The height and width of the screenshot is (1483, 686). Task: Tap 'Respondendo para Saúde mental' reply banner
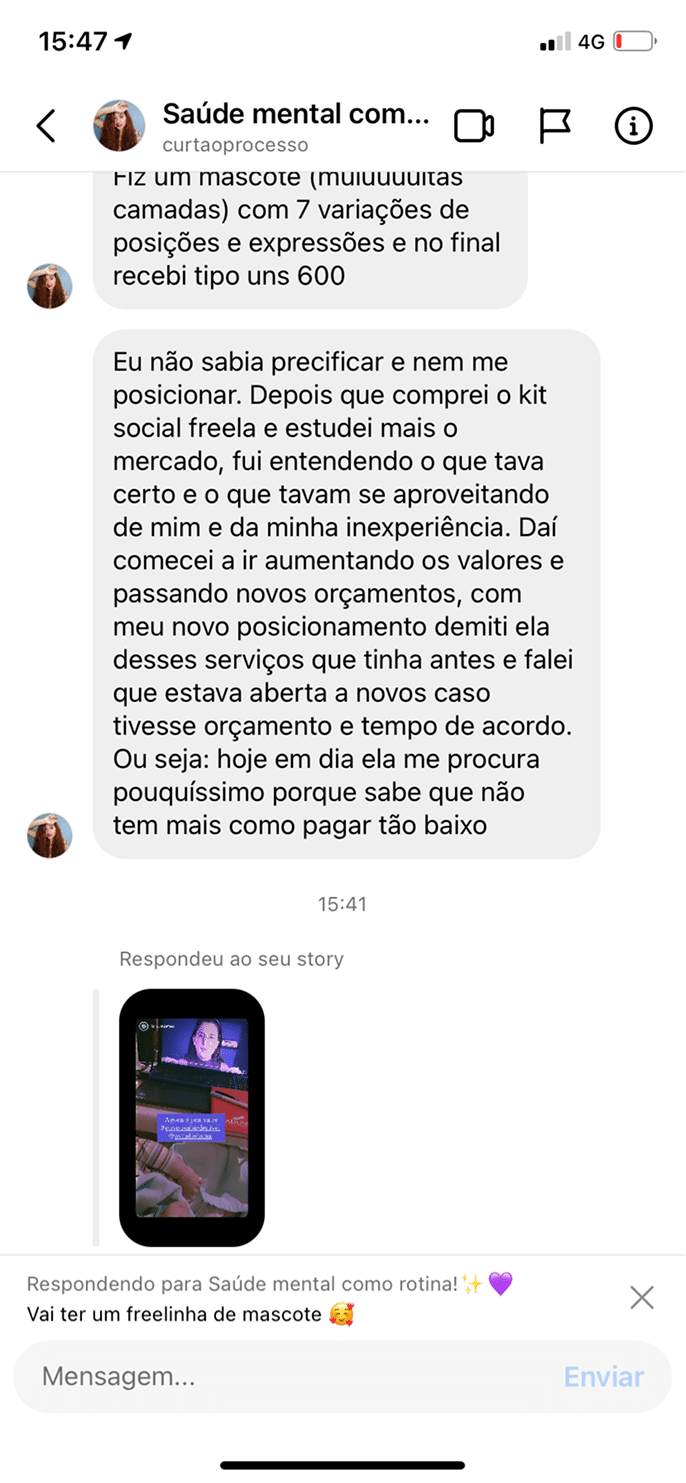pos(270,1284)
